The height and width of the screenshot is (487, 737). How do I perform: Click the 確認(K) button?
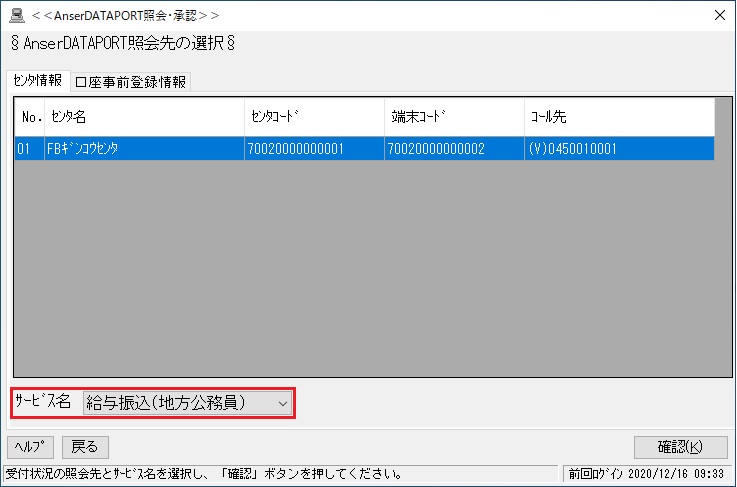680,447
